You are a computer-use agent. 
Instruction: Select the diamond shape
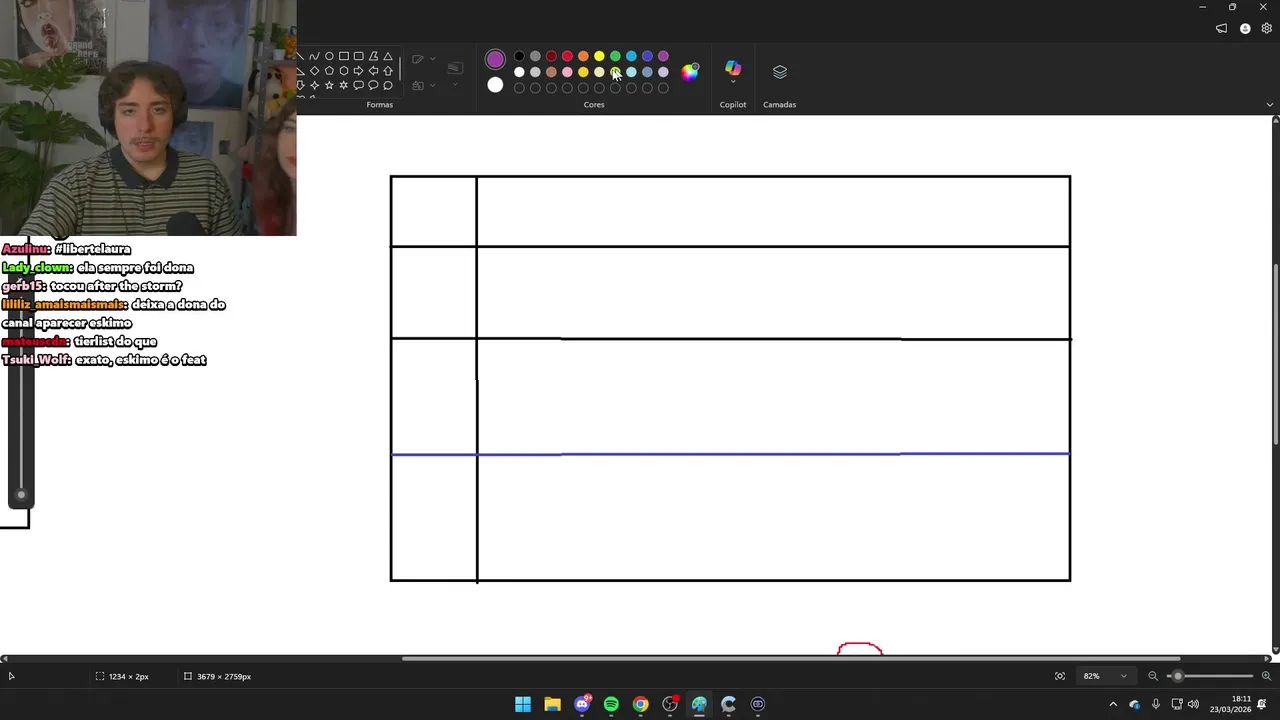314,71
